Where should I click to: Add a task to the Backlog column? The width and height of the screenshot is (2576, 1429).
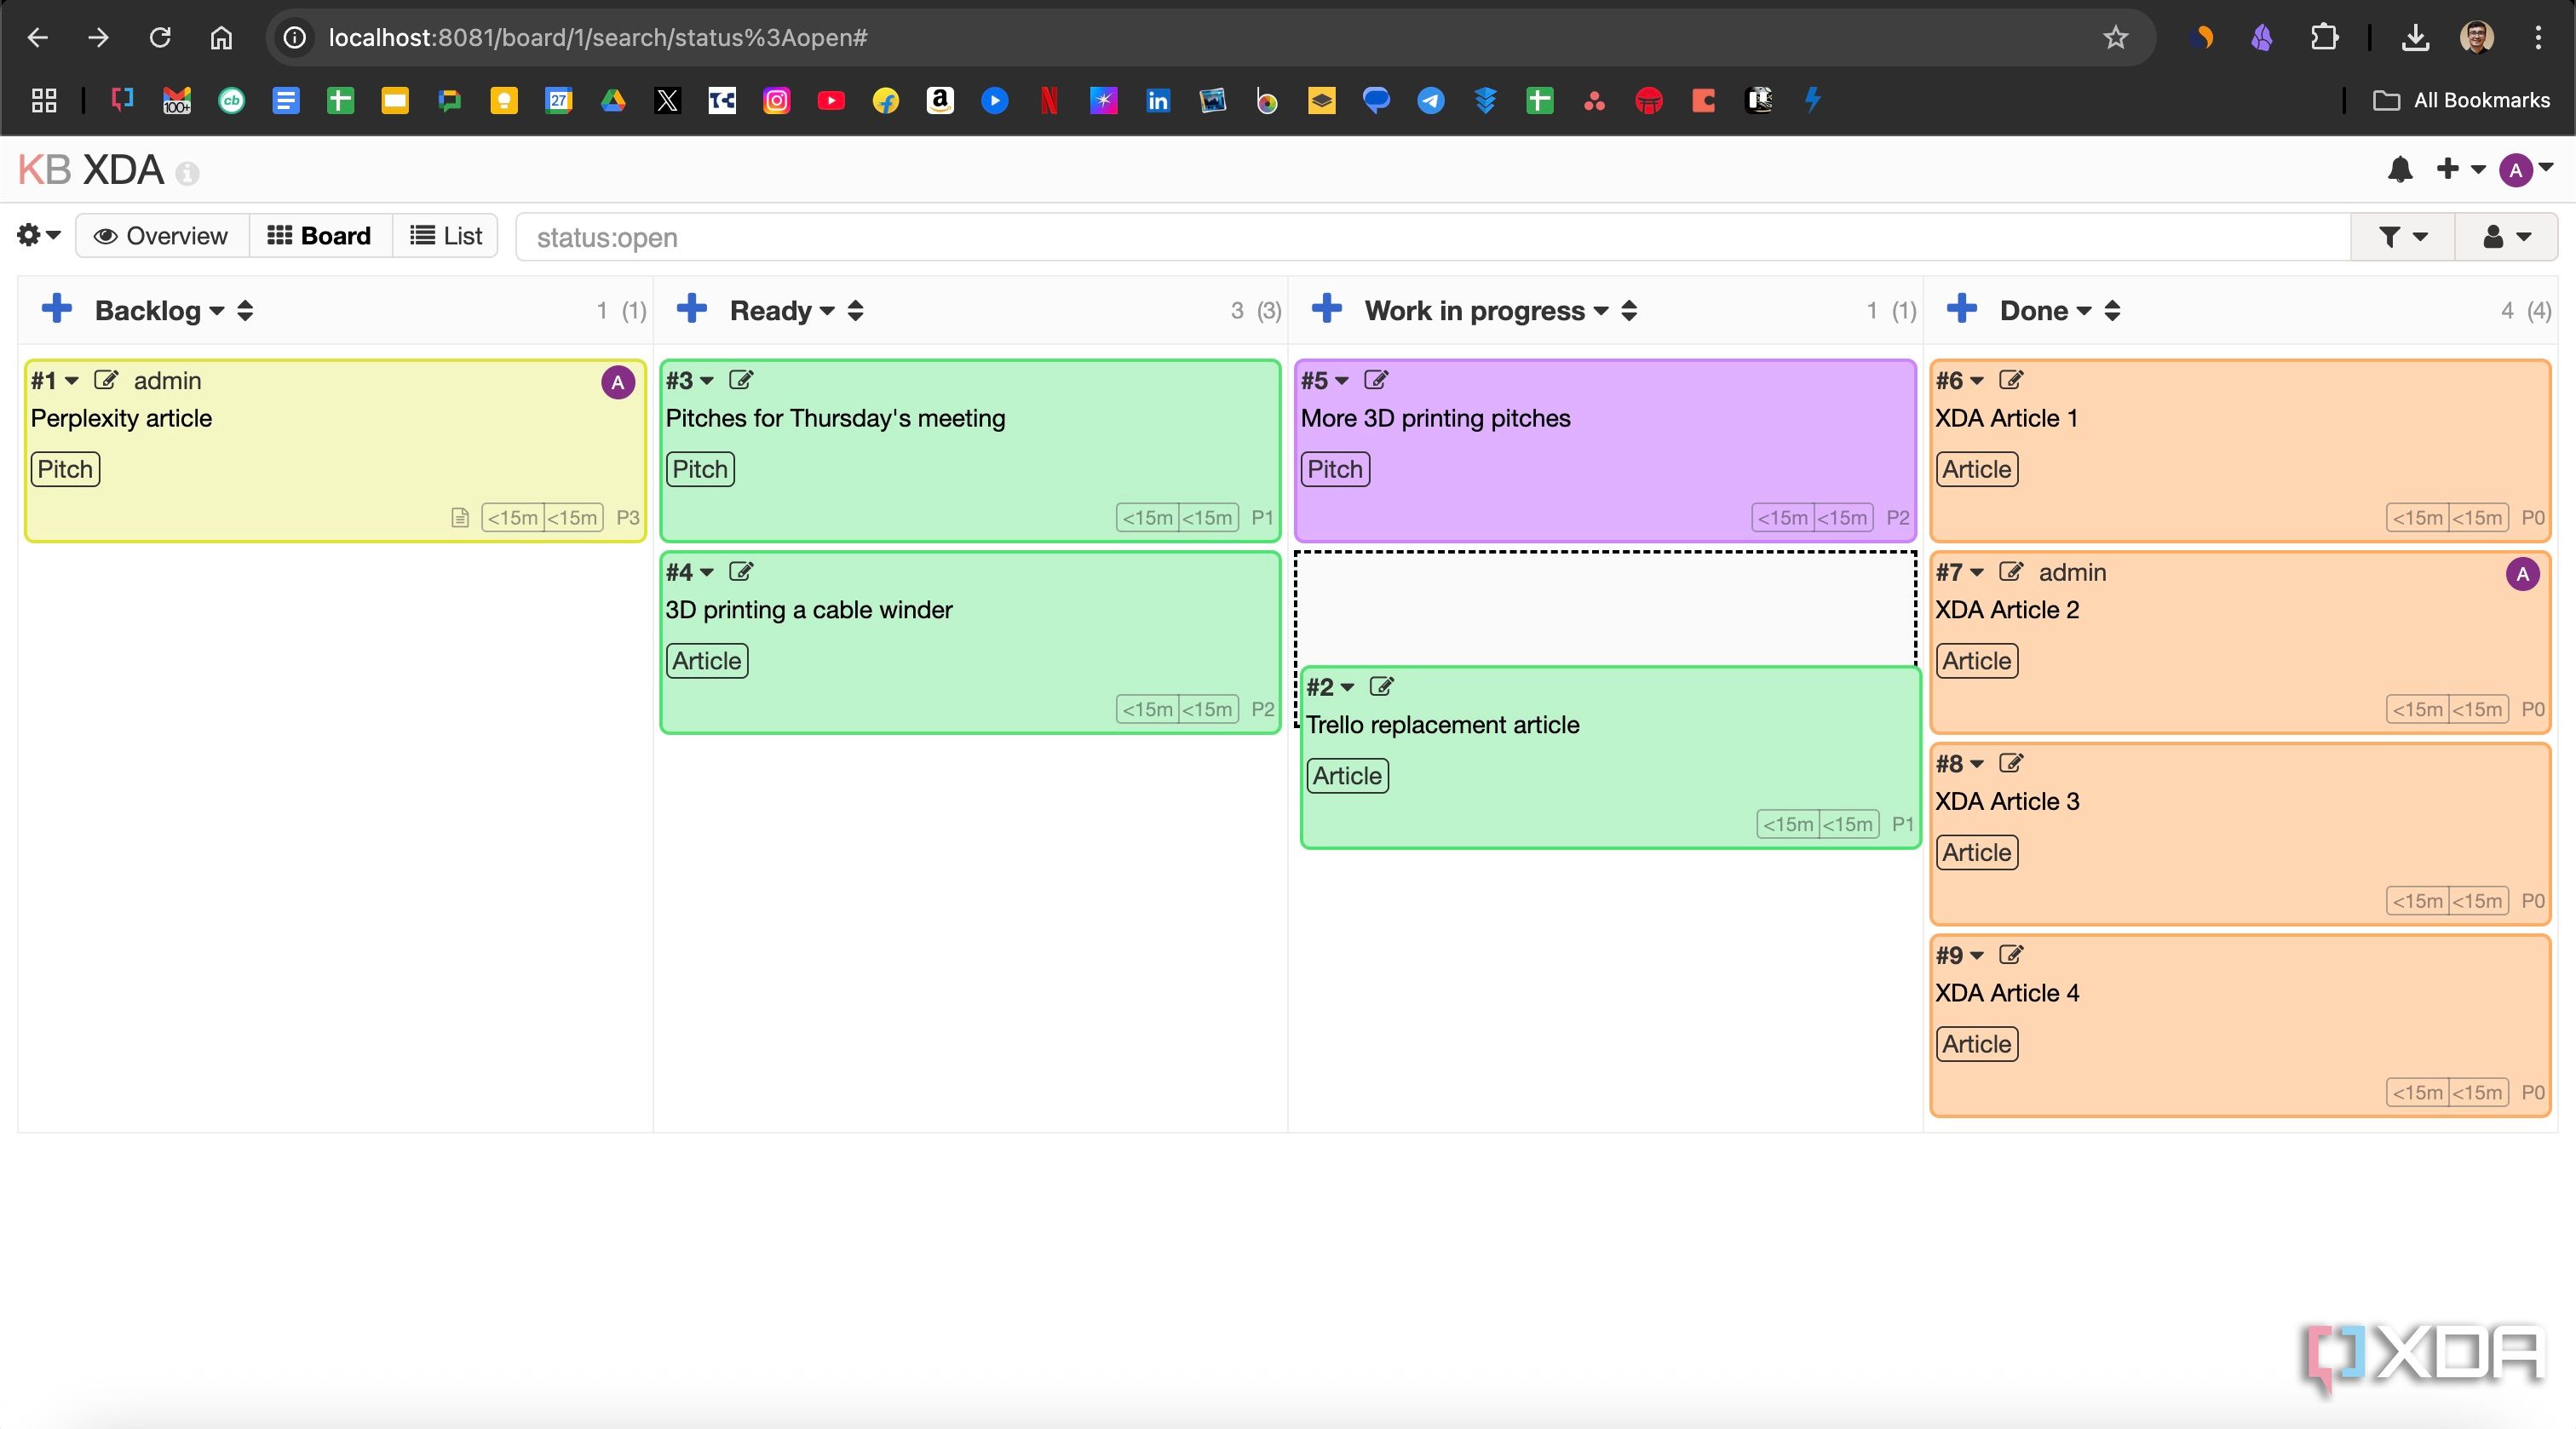pos(57,309)
